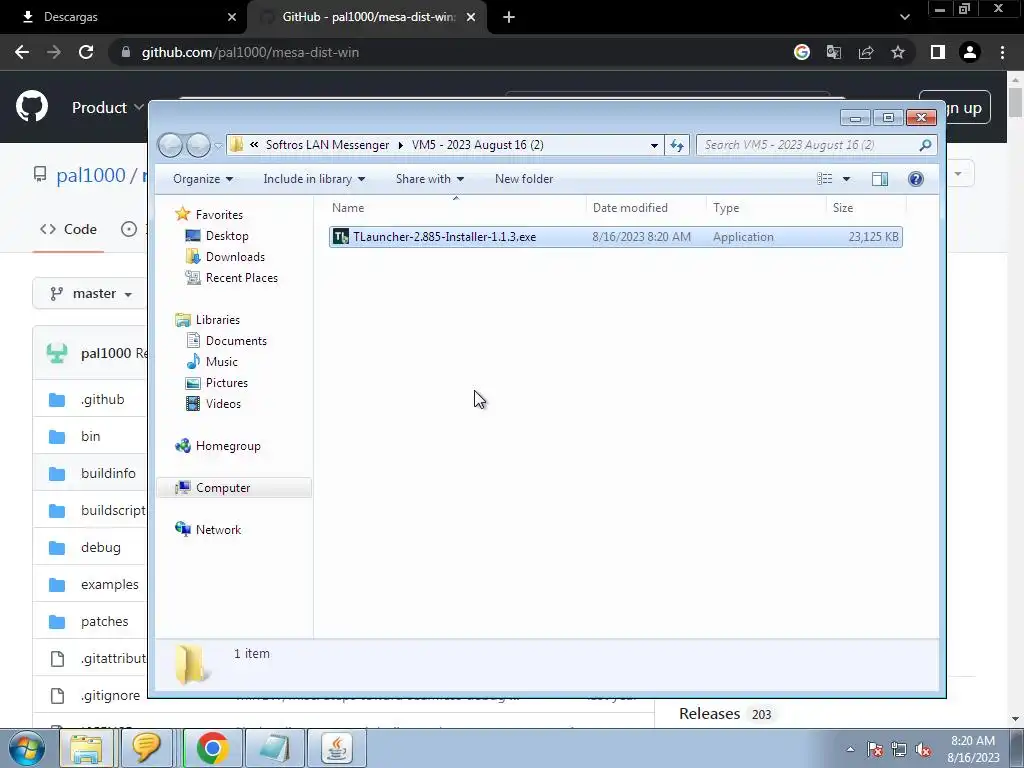Click the search magnifier in Explorer

pos(925,145)
